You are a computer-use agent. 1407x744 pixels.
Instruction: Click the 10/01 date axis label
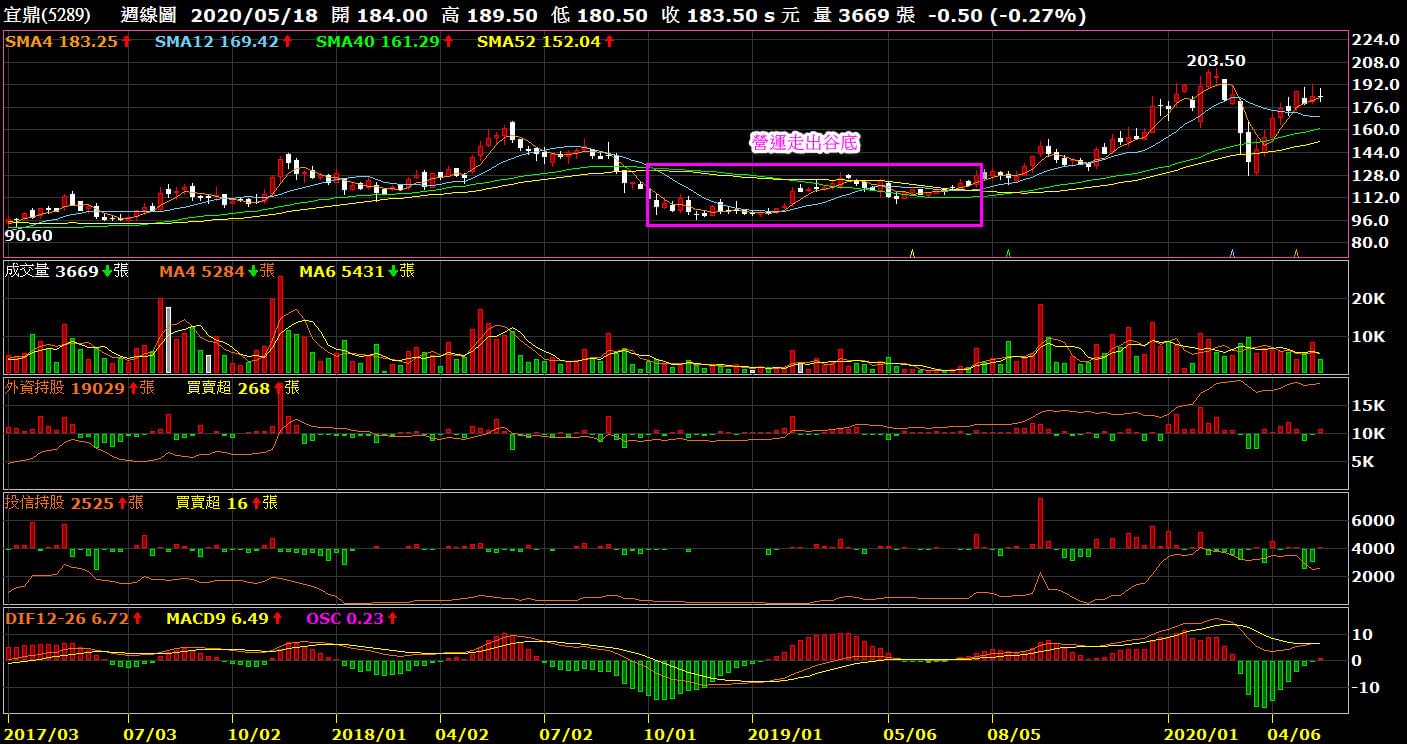pyautogui.click(x=672, y=734)
